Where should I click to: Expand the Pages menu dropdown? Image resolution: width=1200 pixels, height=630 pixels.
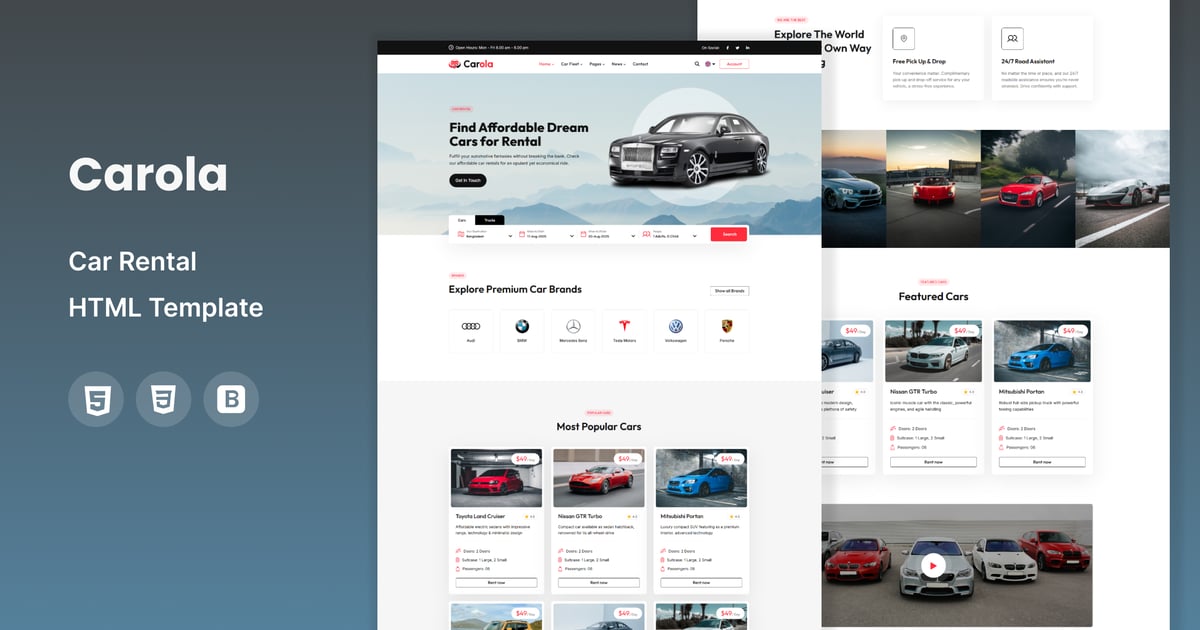tap(597, 64)
